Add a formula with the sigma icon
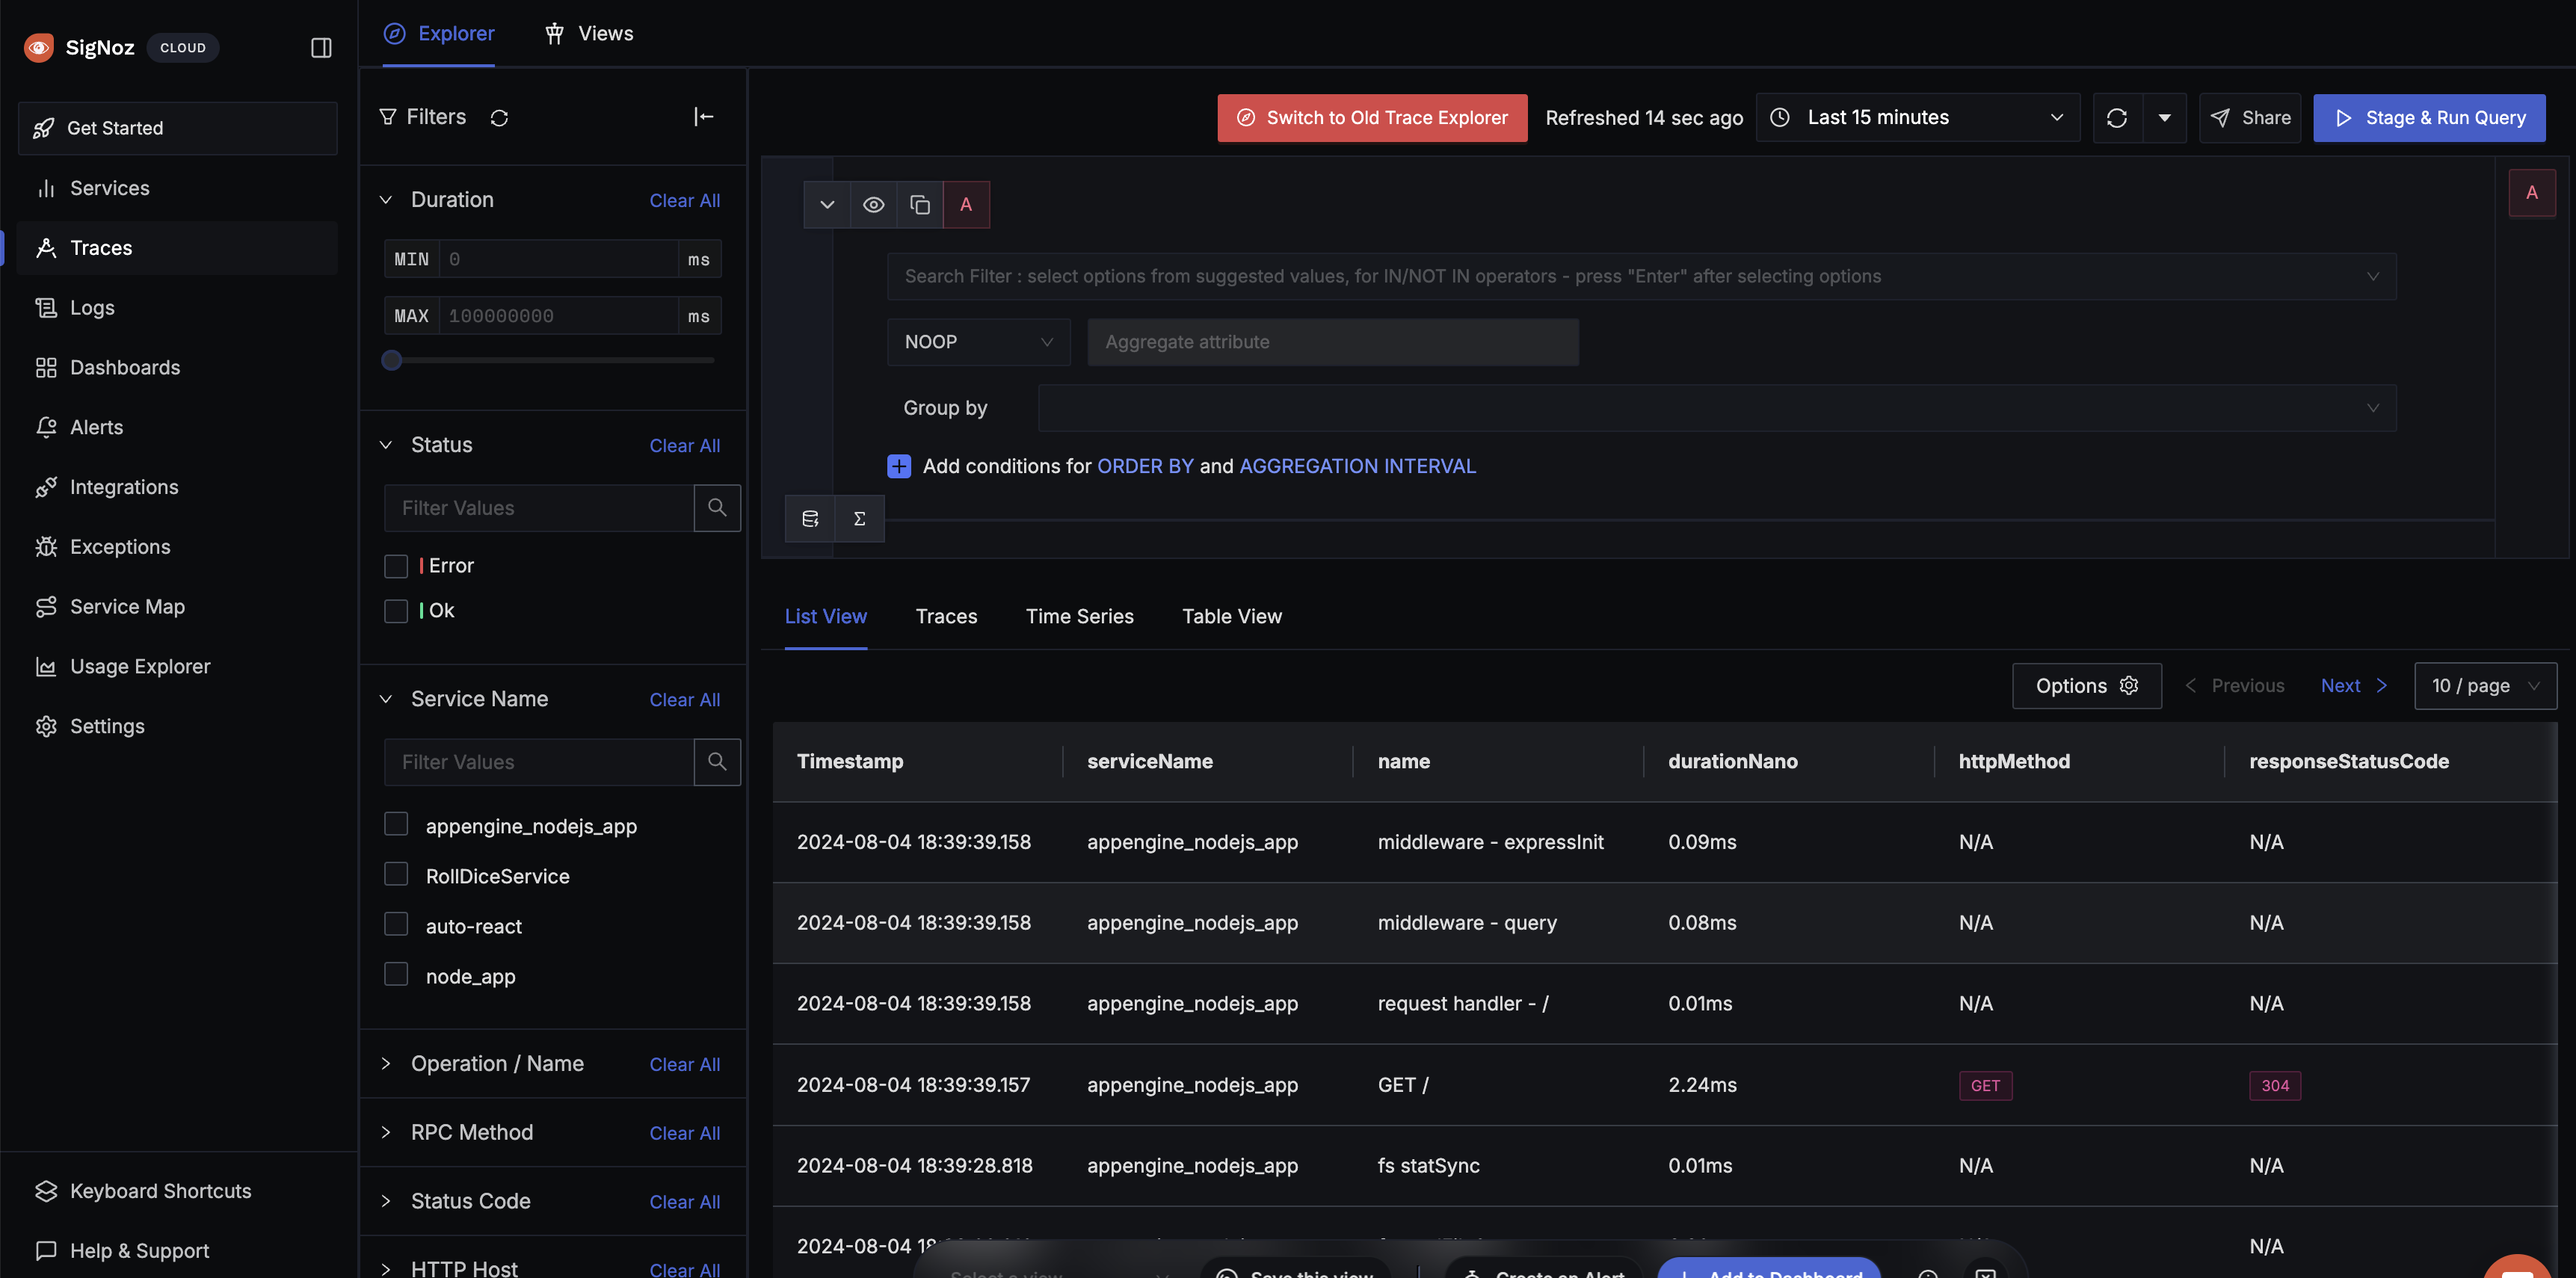The width and height of the screenshot is (2576, 1278). coord(859,519)
